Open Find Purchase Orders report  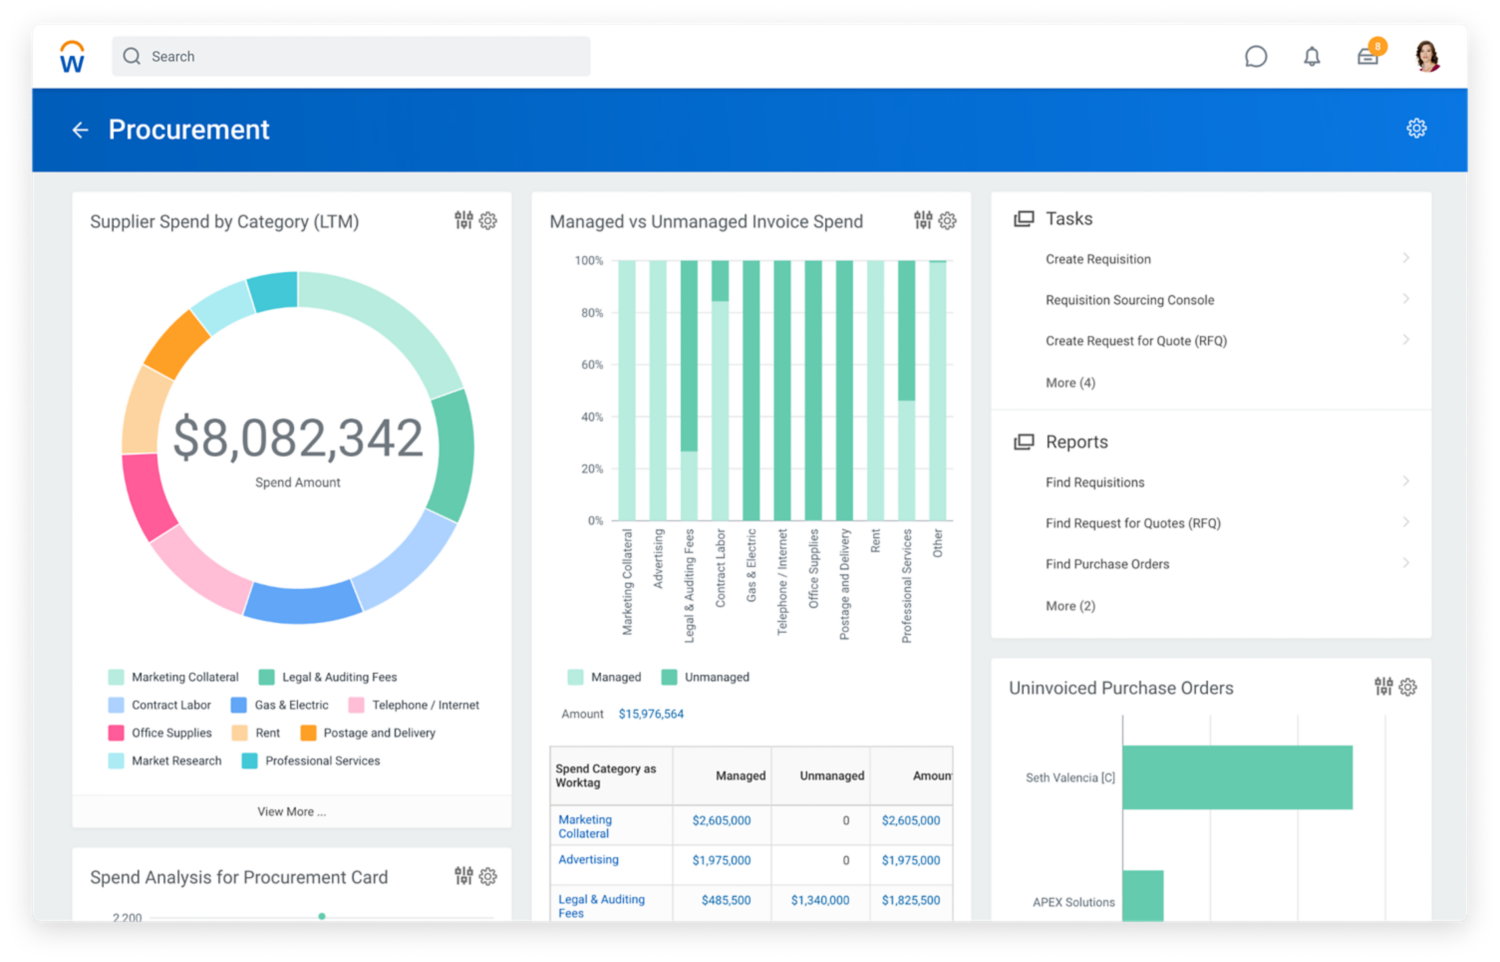[x=1107, y=564]
